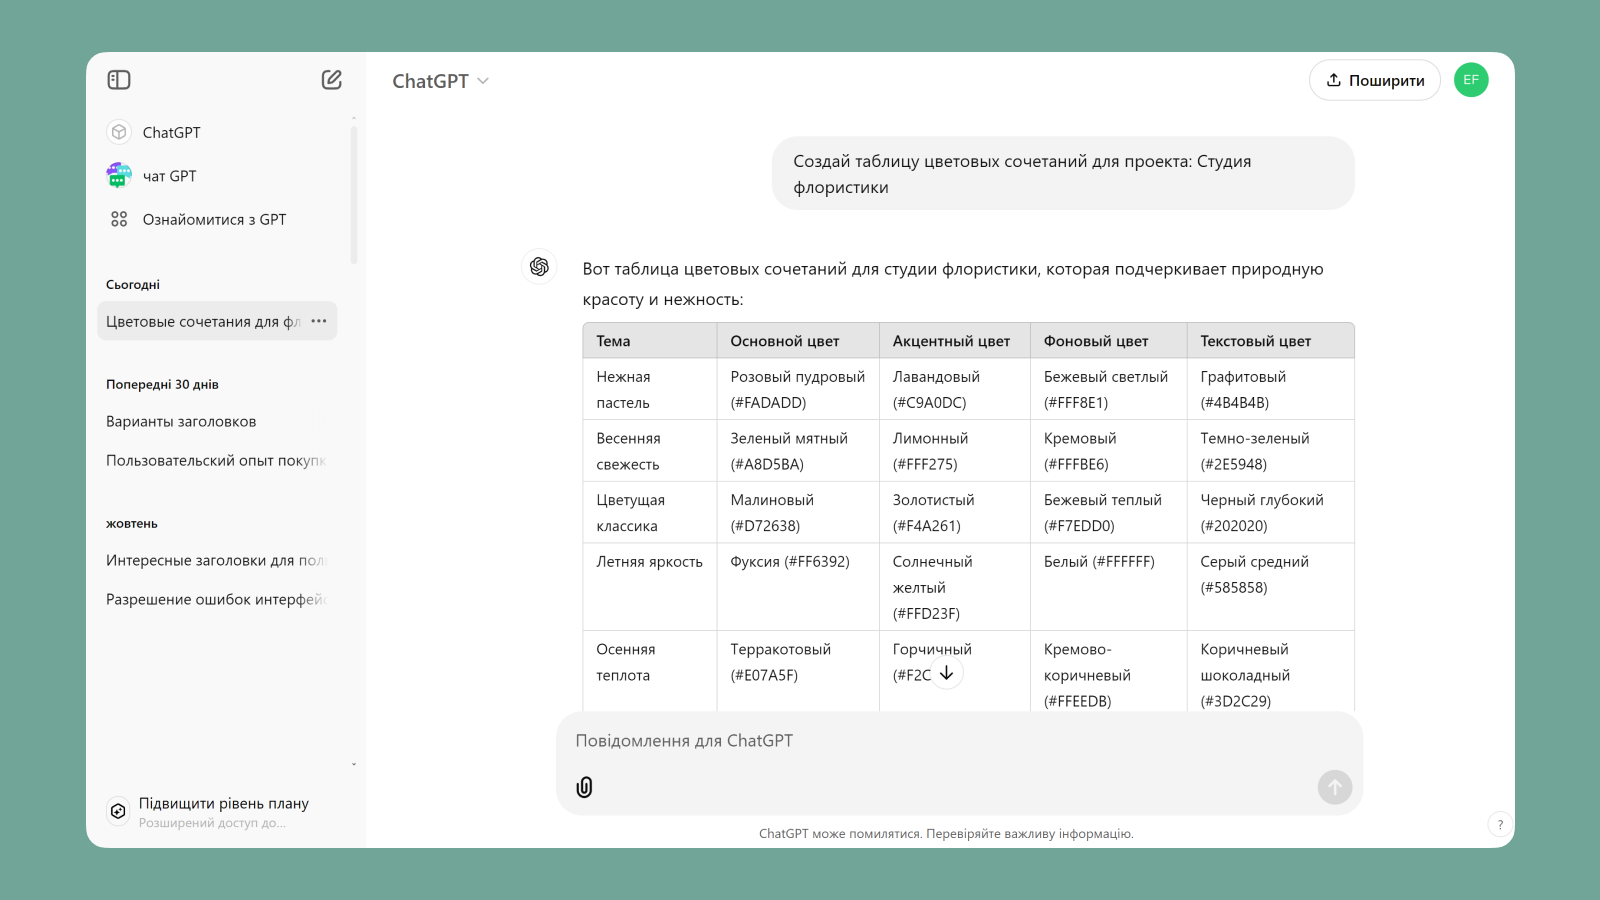This screenshot has width=1600, height=900.
Task: Start a new chat with compose icon
Action: point(332,80)
